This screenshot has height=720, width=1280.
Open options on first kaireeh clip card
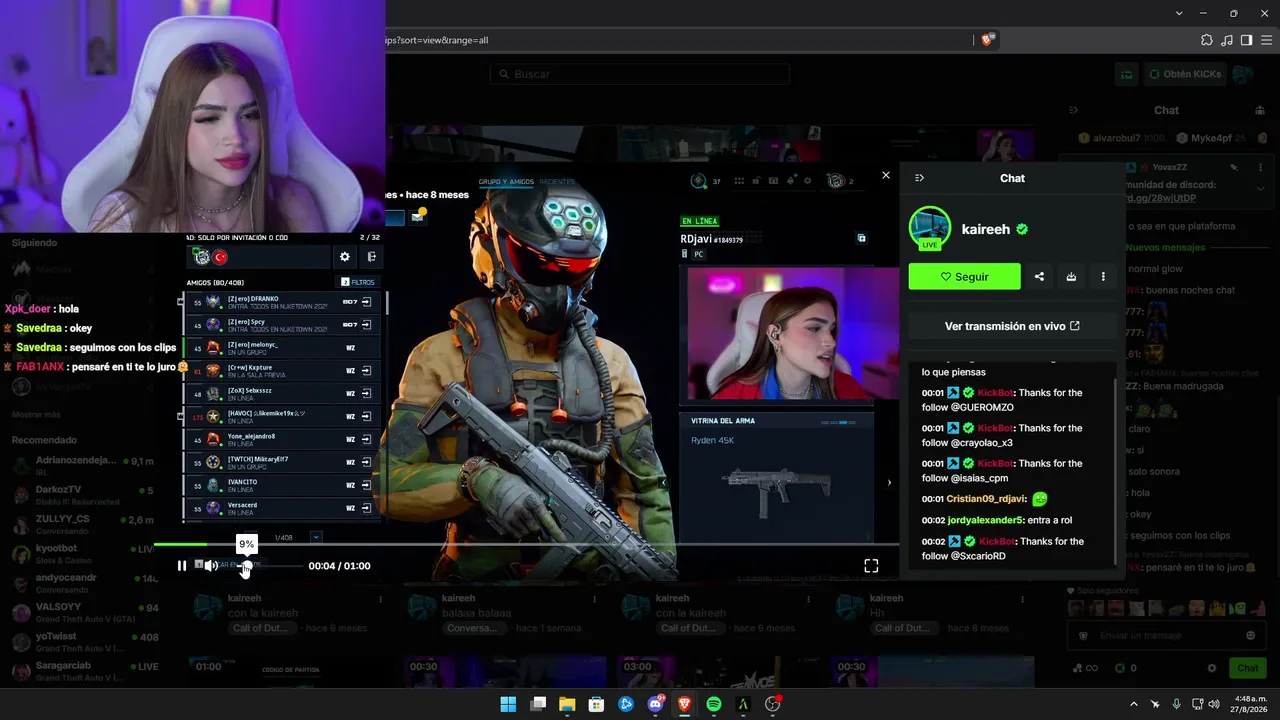(380, 599)
